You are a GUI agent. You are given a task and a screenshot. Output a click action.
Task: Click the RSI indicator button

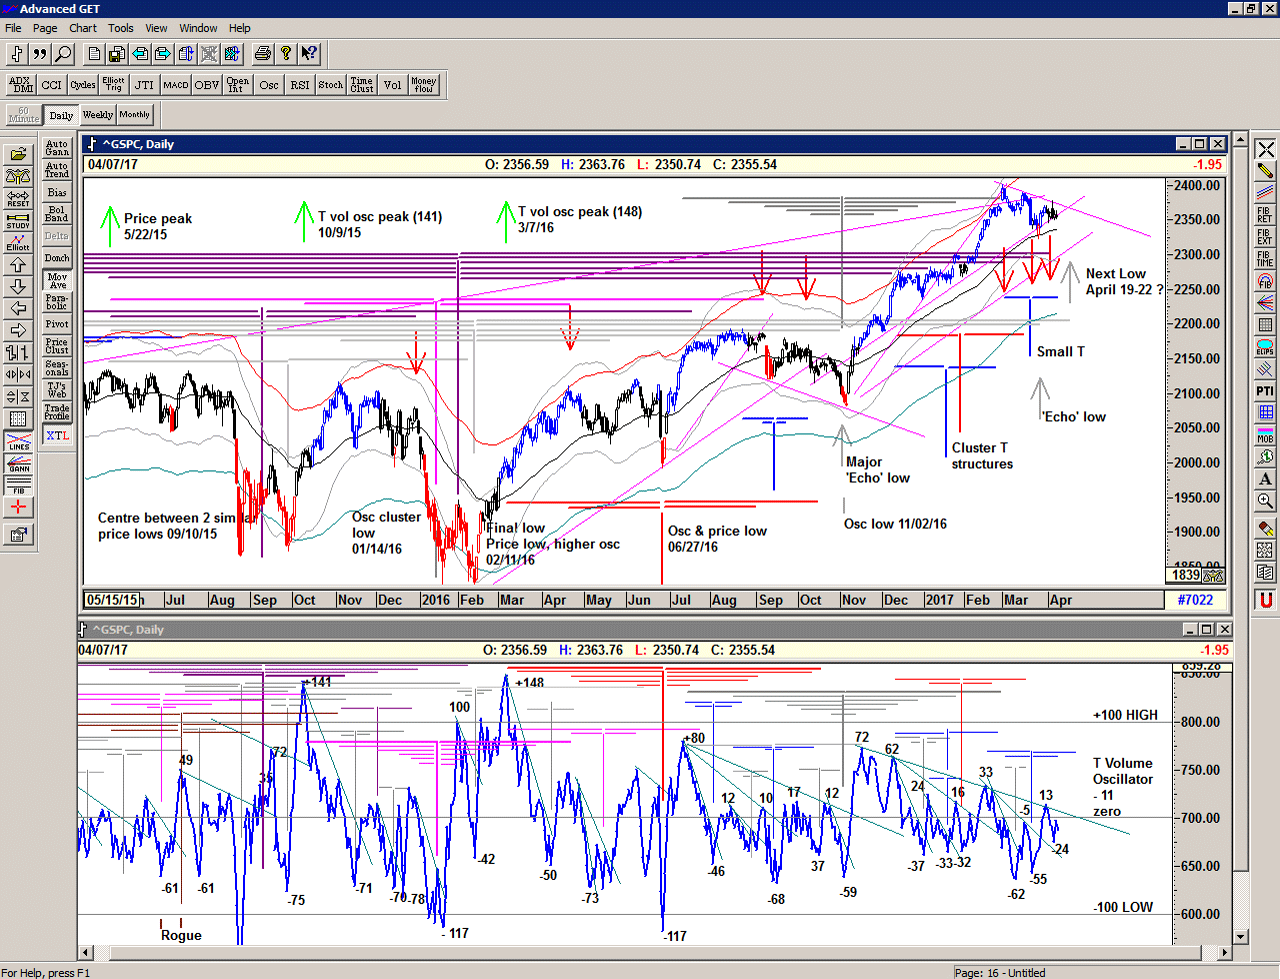click(300, 85)
